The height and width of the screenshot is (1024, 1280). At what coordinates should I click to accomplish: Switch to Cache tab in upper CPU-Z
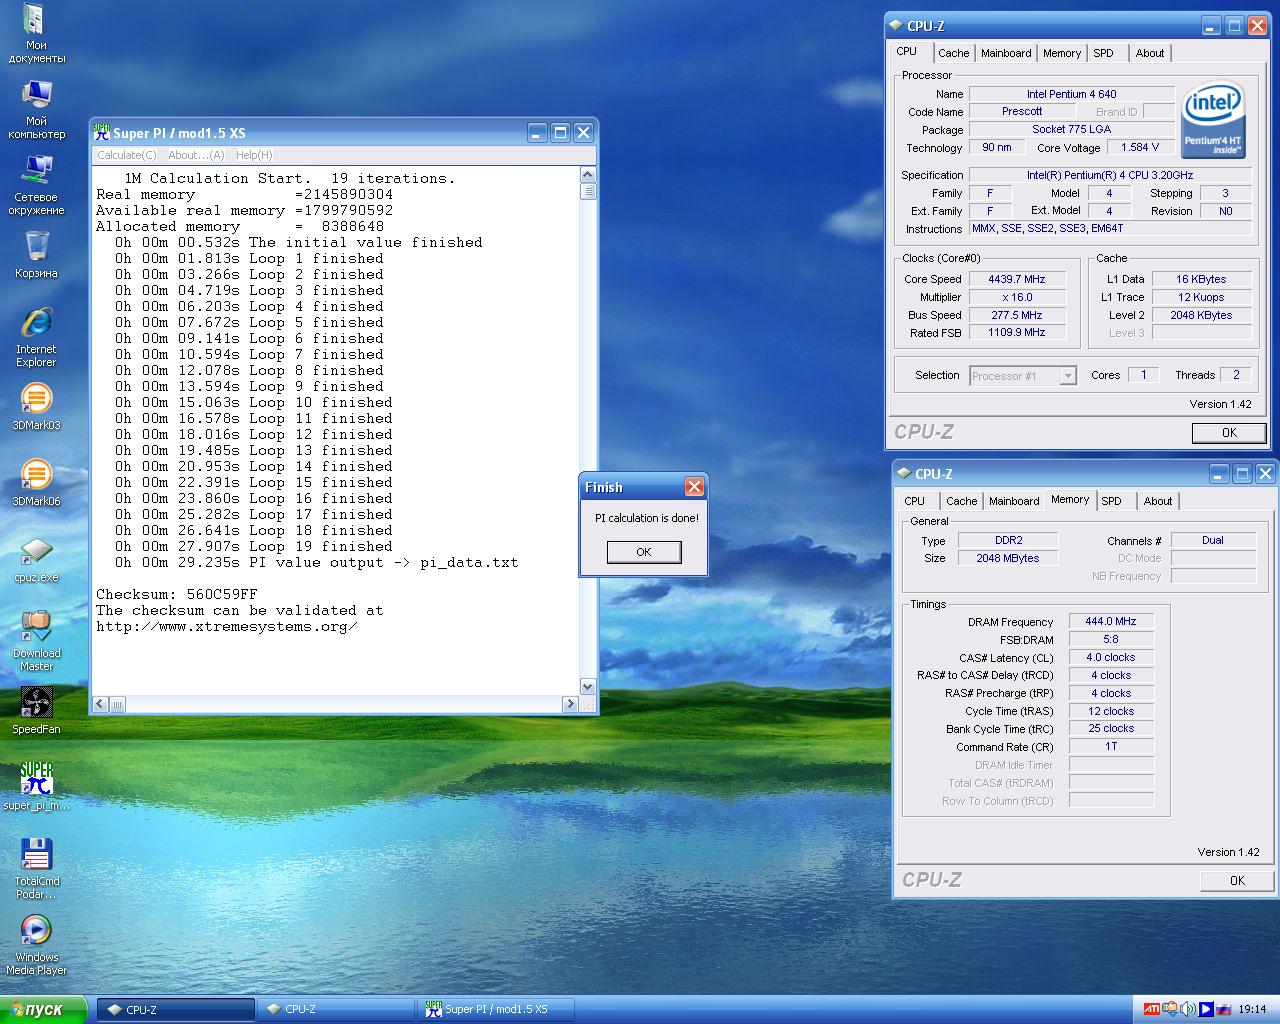953,53
